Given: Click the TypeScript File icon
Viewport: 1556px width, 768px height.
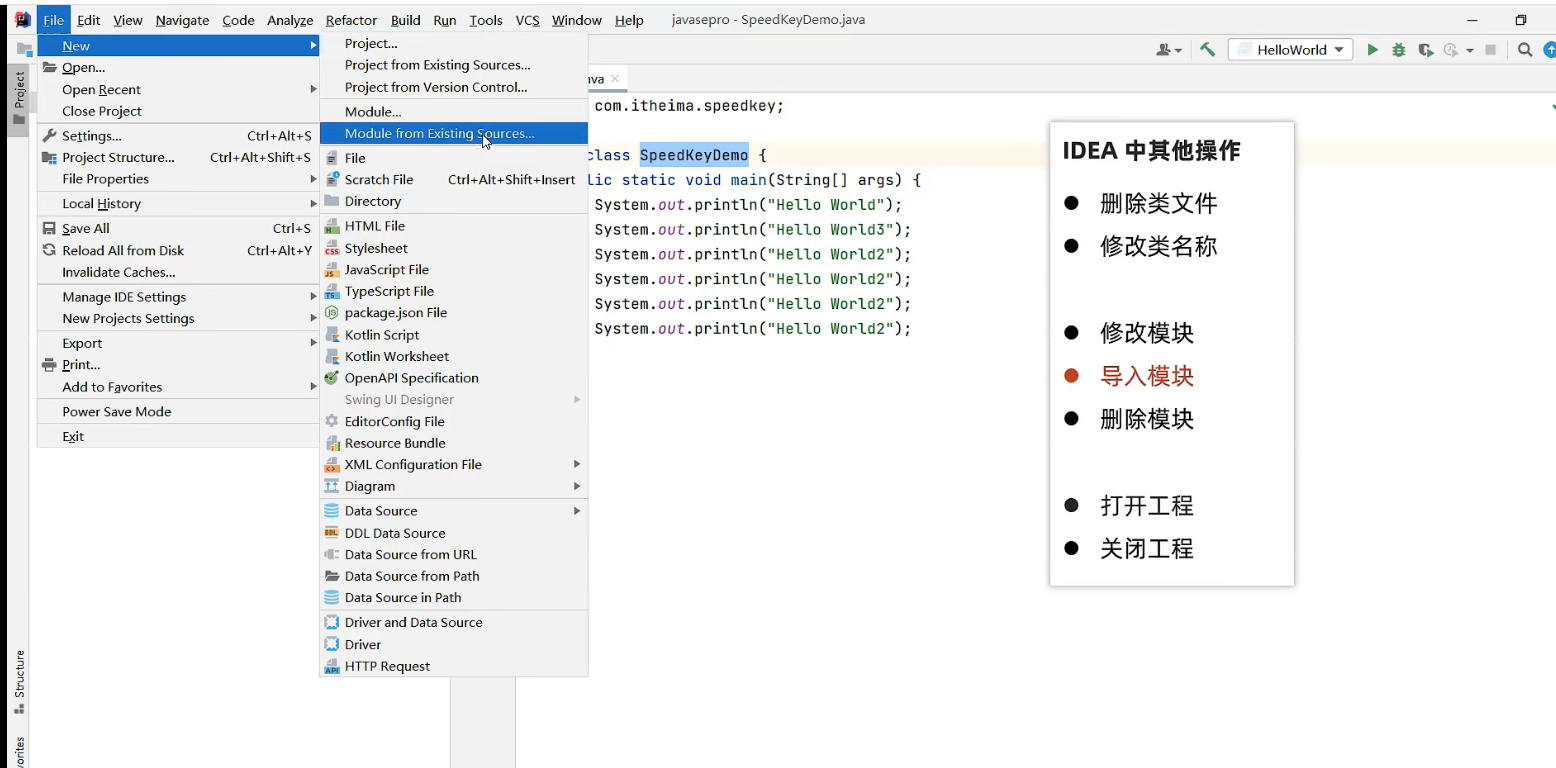Looking at the screenshot, I should pyautogui.click(x=331, y=292).
